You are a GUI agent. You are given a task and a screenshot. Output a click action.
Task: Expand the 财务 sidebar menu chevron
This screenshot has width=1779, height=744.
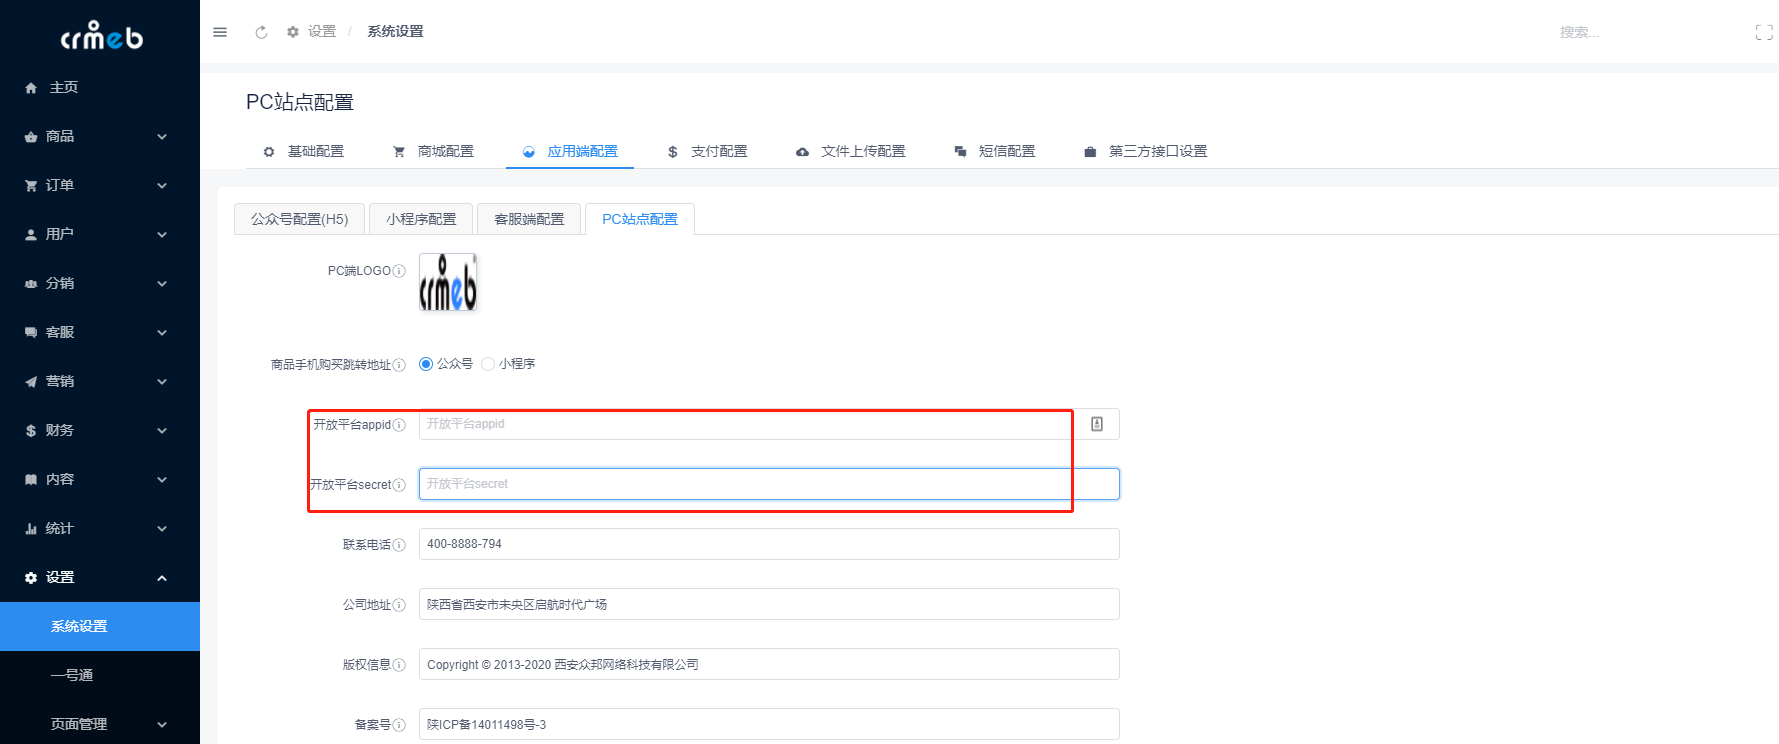(x=162, y=431)
